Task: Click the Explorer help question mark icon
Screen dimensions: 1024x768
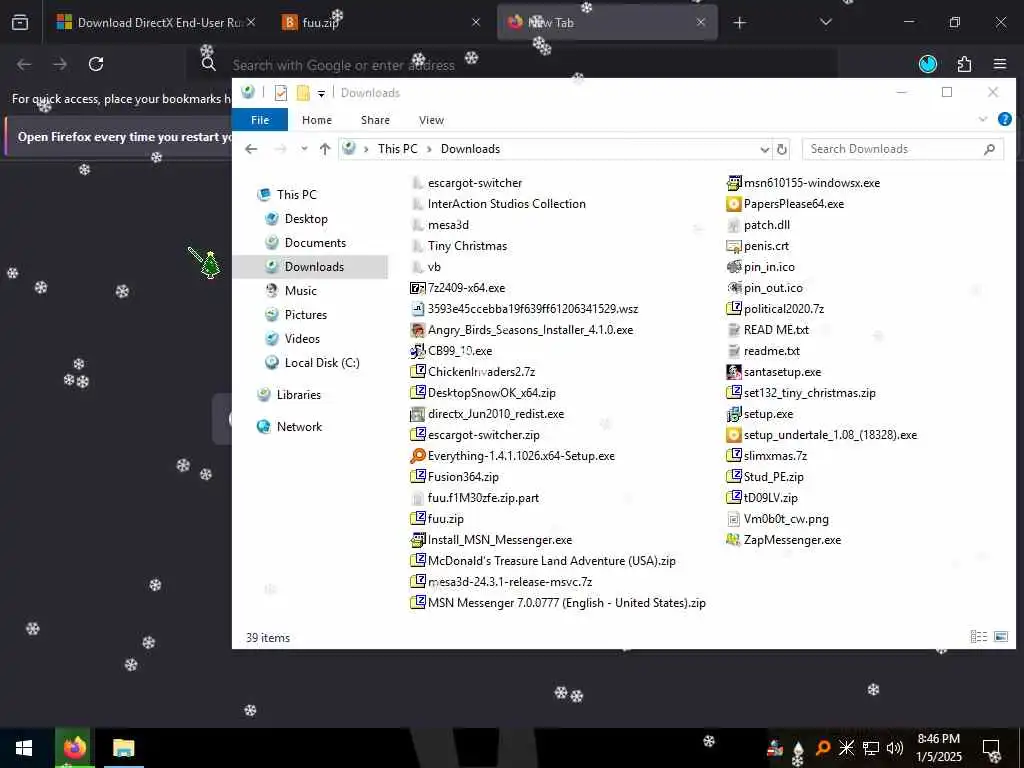Action: tap(1004, 120)
